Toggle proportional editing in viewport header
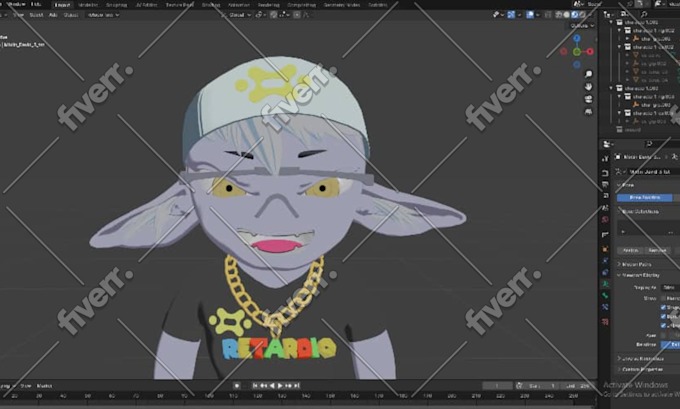680x409 pixels. click(297, 15)
